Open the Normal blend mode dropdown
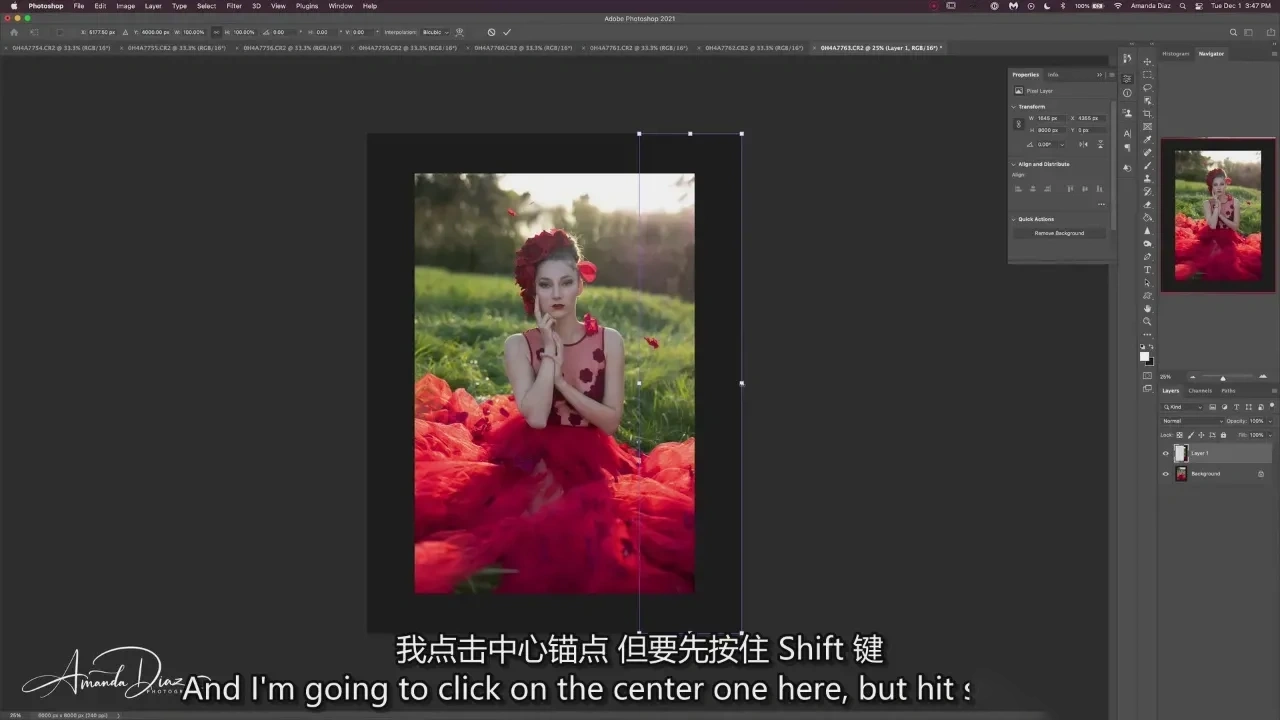The height and width of the screenshot is (720, 1280). point(1192,421)
